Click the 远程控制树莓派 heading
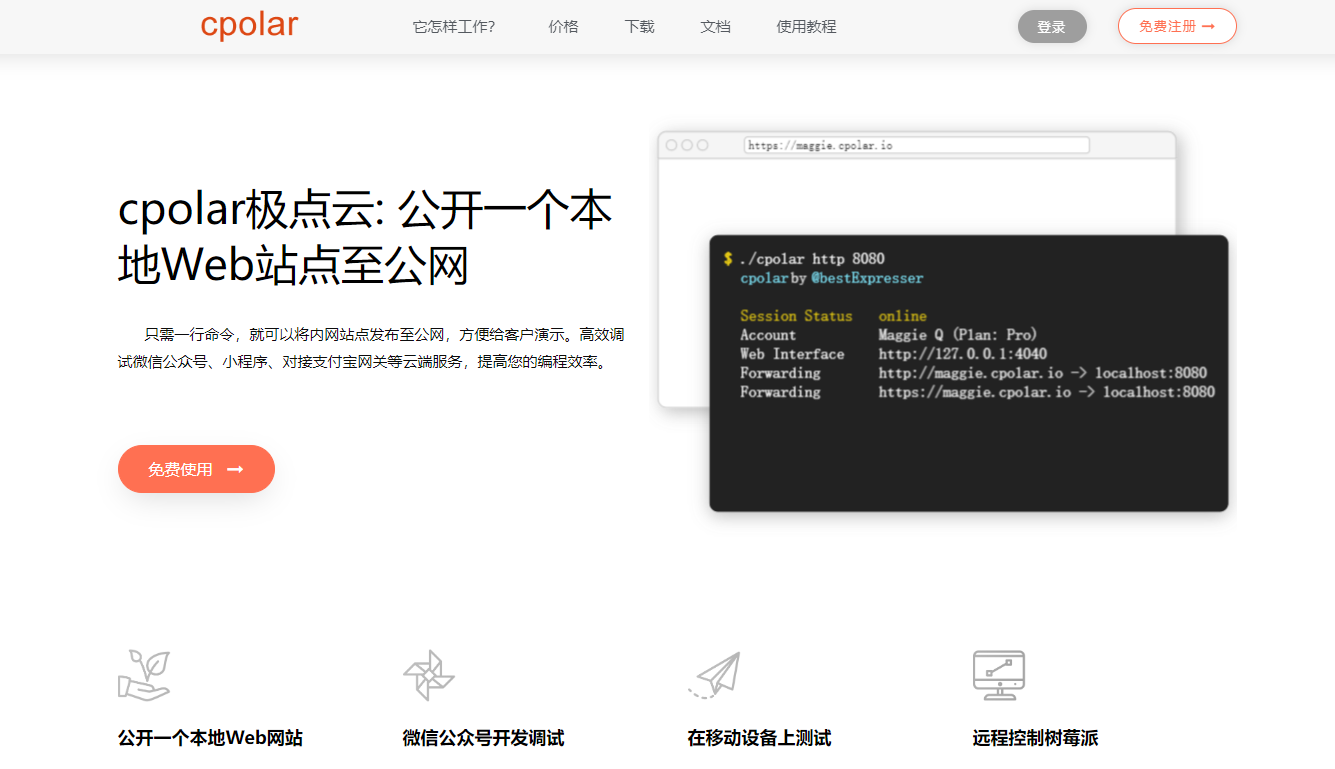 1035,738
